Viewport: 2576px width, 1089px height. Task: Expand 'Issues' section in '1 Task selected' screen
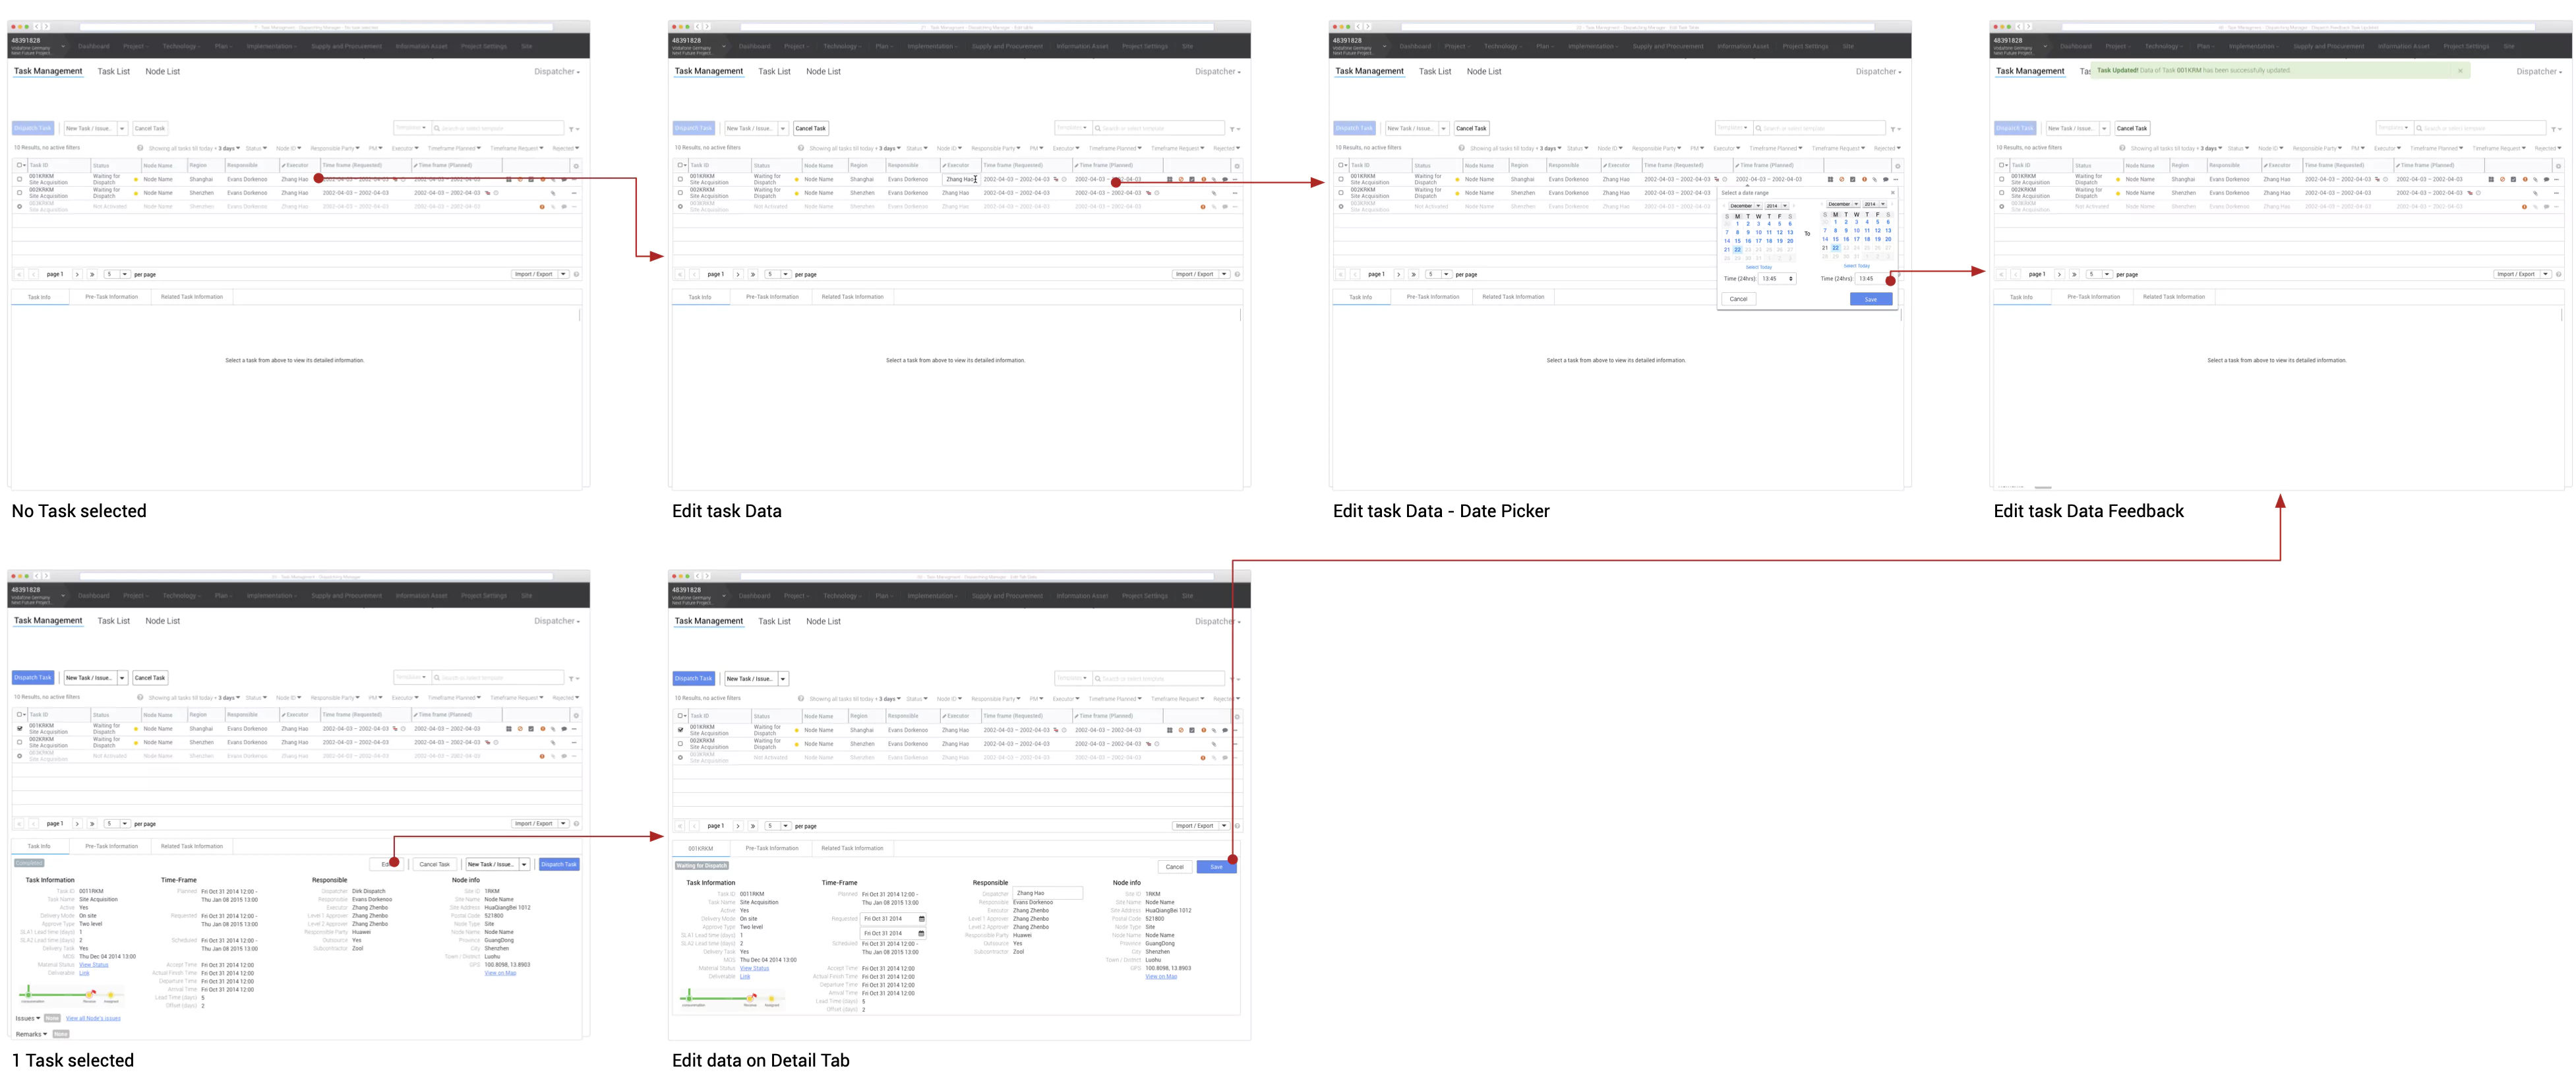[28, 1018]
